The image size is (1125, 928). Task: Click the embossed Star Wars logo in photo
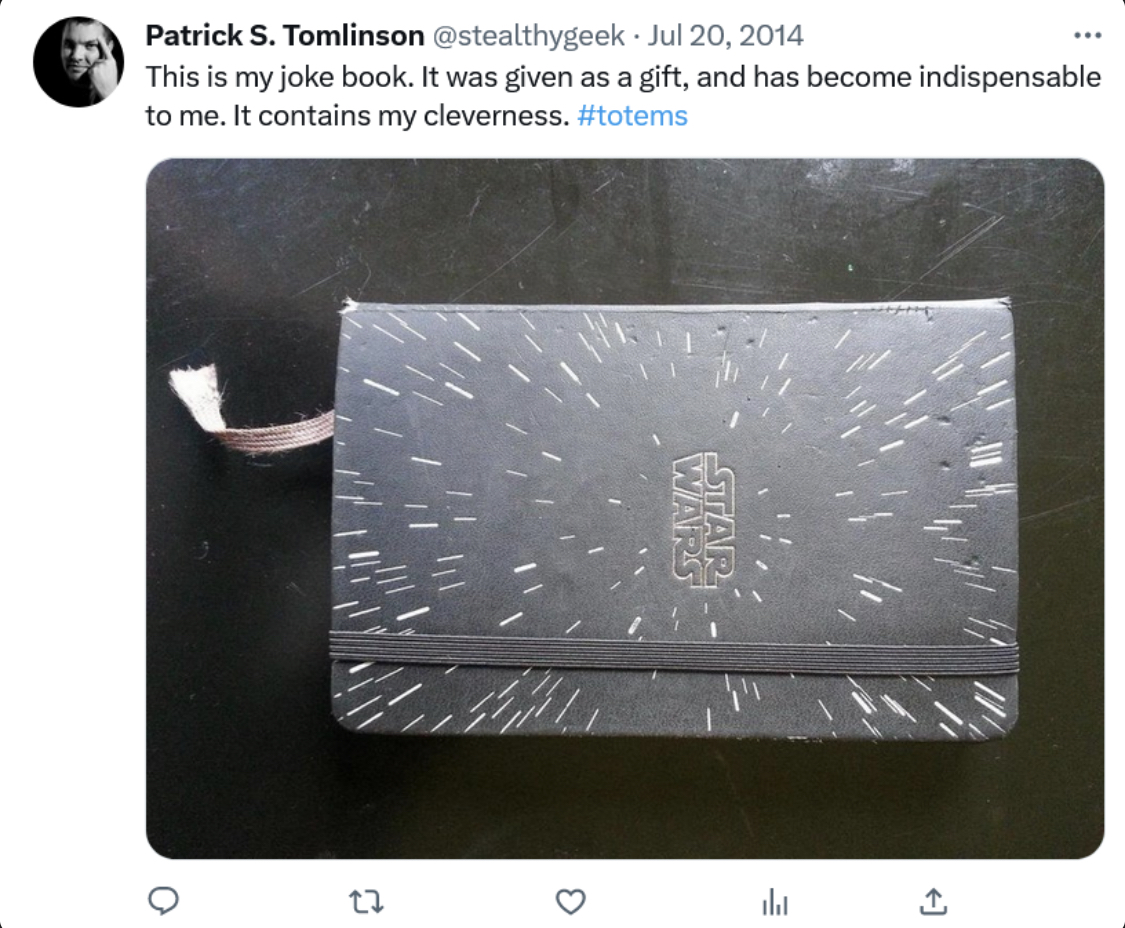(703, 520)
